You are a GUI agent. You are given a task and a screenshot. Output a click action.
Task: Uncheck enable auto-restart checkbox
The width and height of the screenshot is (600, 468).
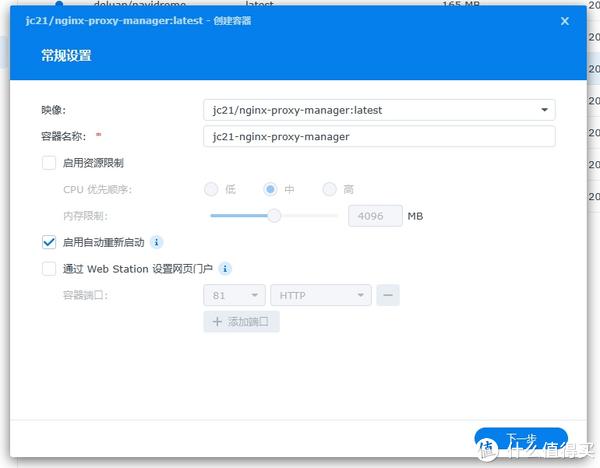[x=49, y=242]
